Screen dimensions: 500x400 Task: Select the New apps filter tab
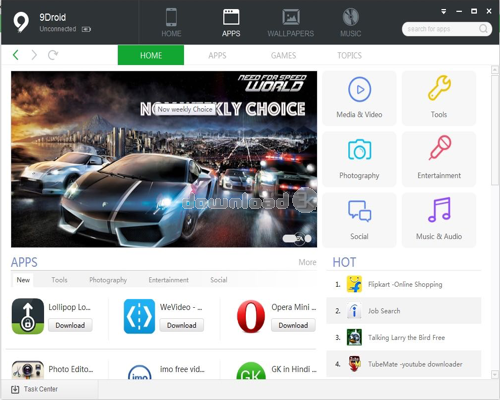(23, 280)
